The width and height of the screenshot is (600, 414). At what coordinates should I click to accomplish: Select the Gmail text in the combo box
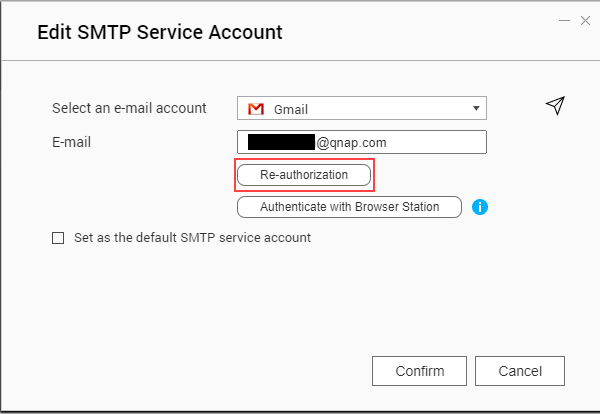coord(292,108)
